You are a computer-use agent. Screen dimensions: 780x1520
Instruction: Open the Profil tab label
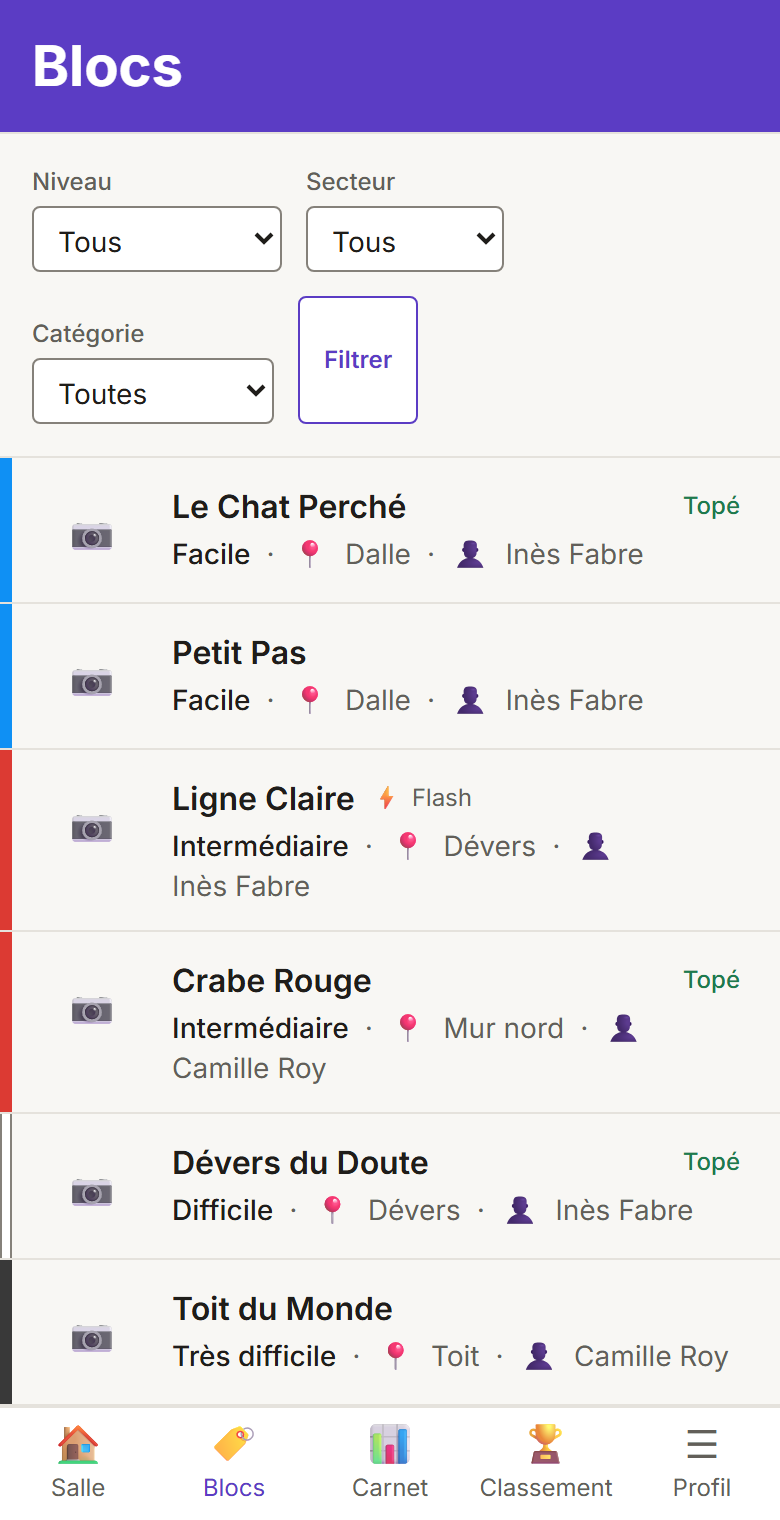[702, 1488]
